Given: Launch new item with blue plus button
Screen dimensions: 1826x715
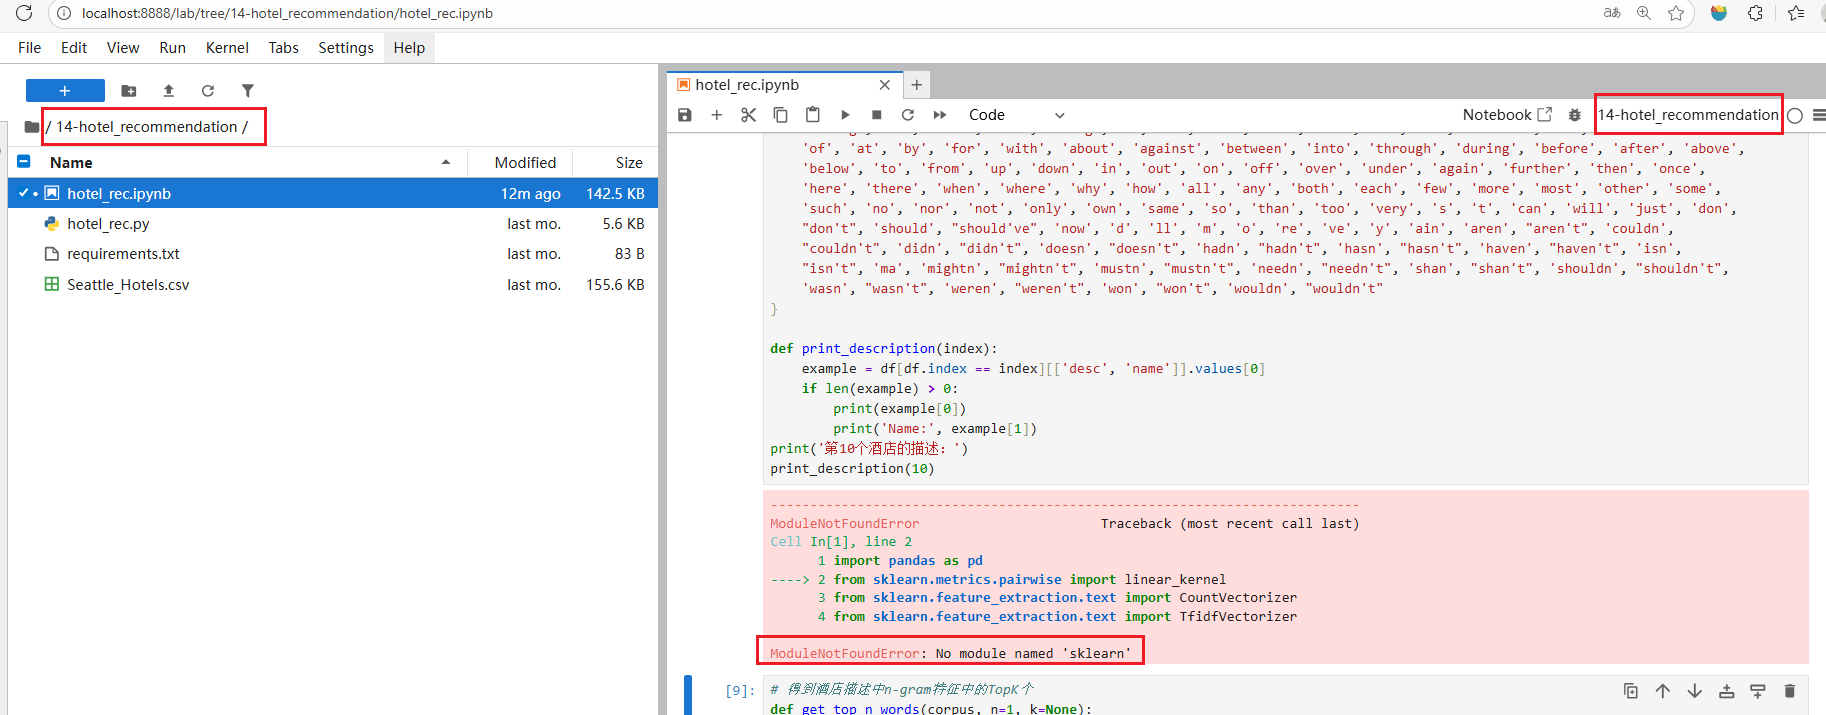Looking at the screenshot, I should 65,91.
